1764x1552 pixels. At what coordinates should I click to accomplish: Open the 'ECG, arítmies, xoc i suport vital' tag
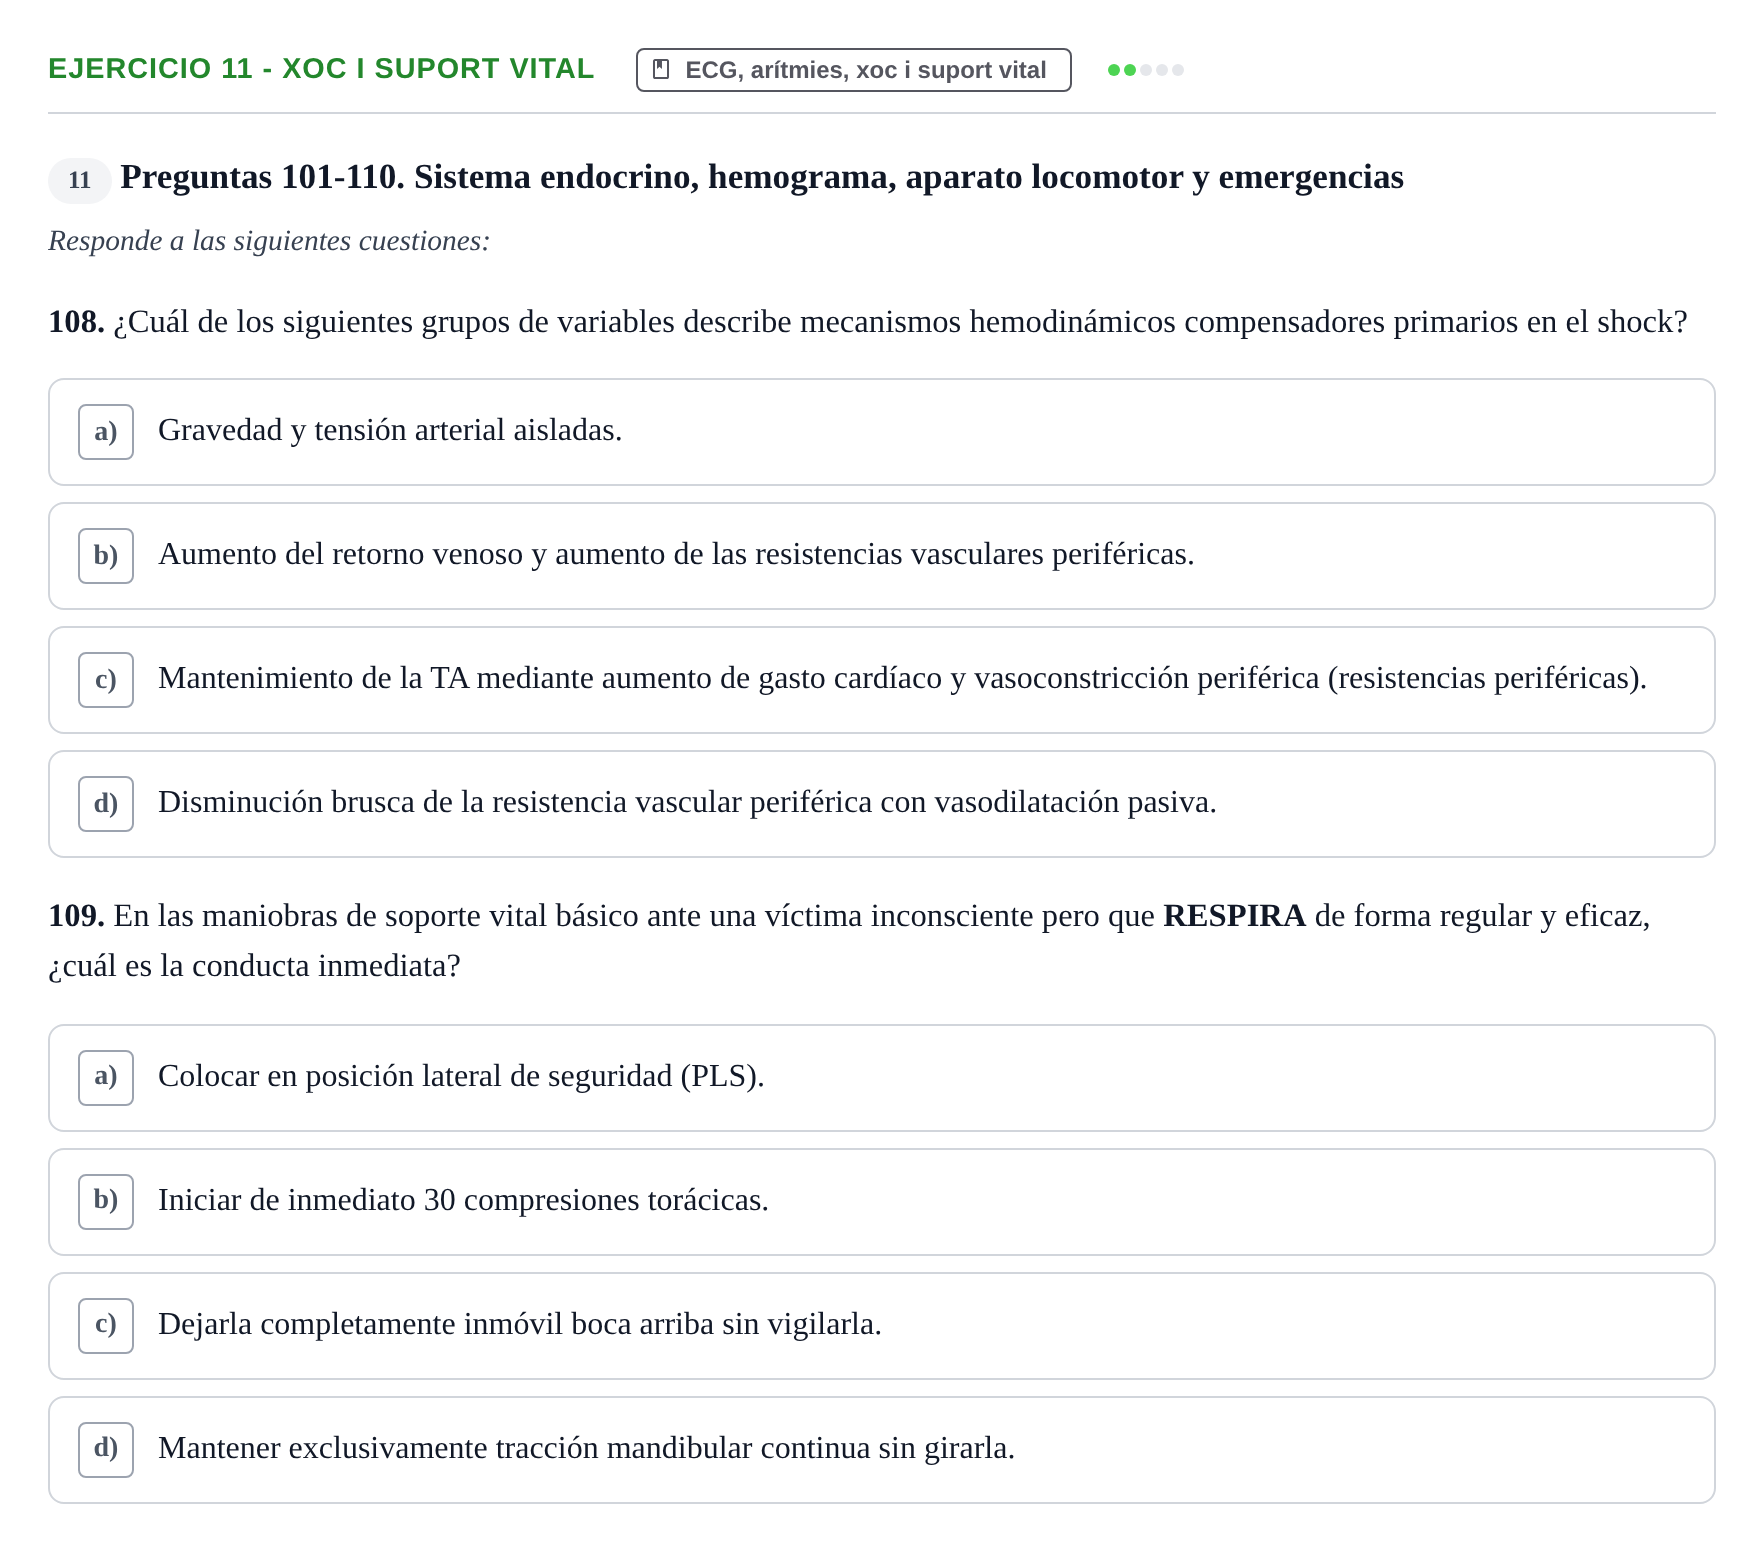tap(853, 70)
